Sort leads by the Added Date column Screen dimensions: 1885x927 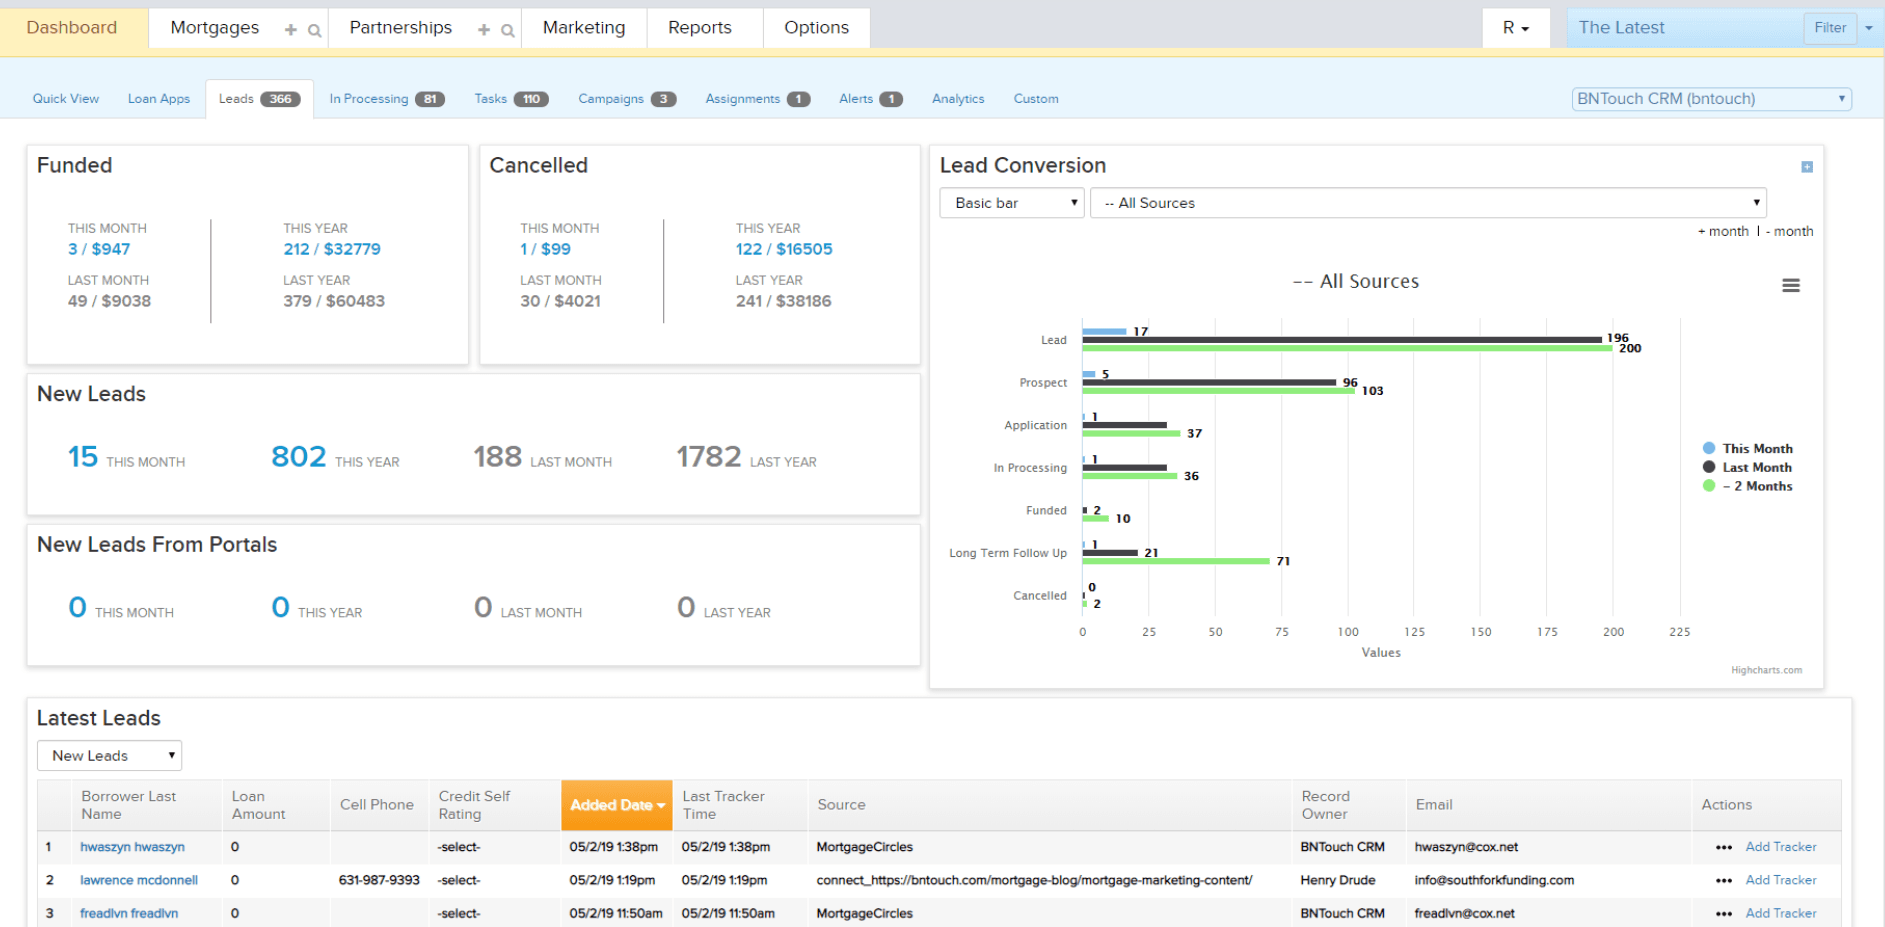pyautogui.click(x=616, y=804)
